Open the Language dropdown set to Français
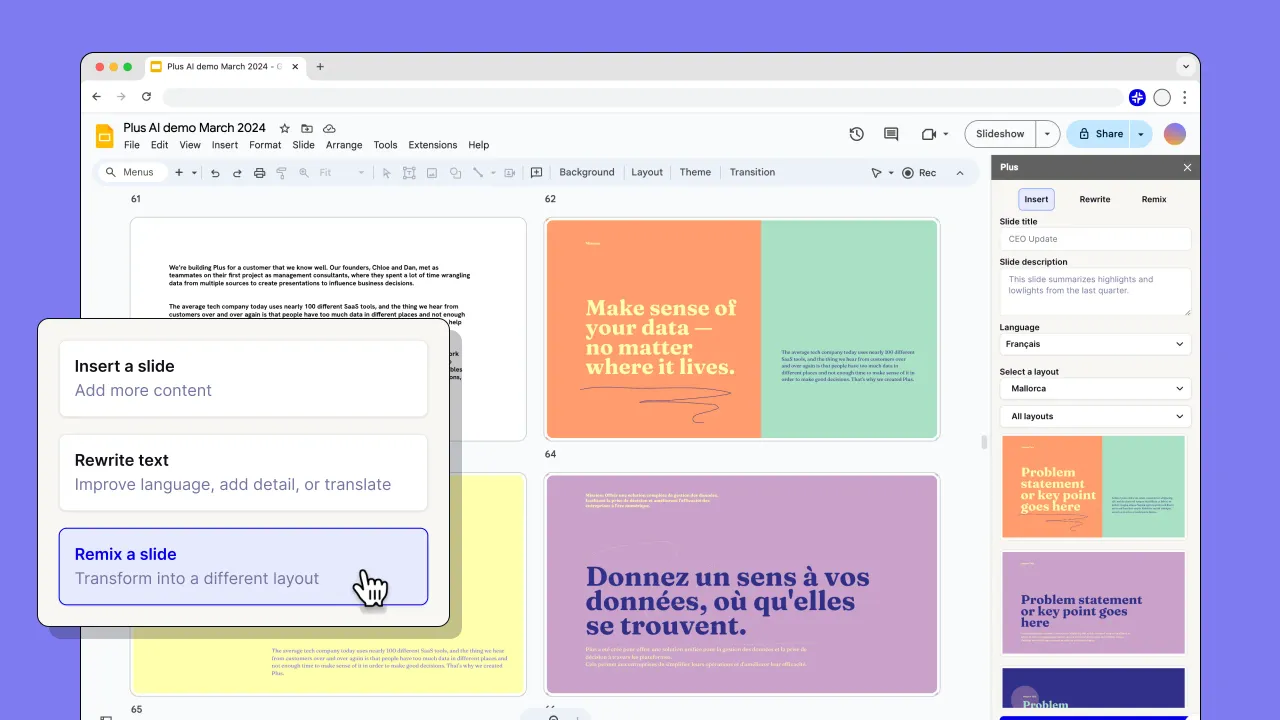Viewport: 1280px width, 720px height. coord(1095,344)
